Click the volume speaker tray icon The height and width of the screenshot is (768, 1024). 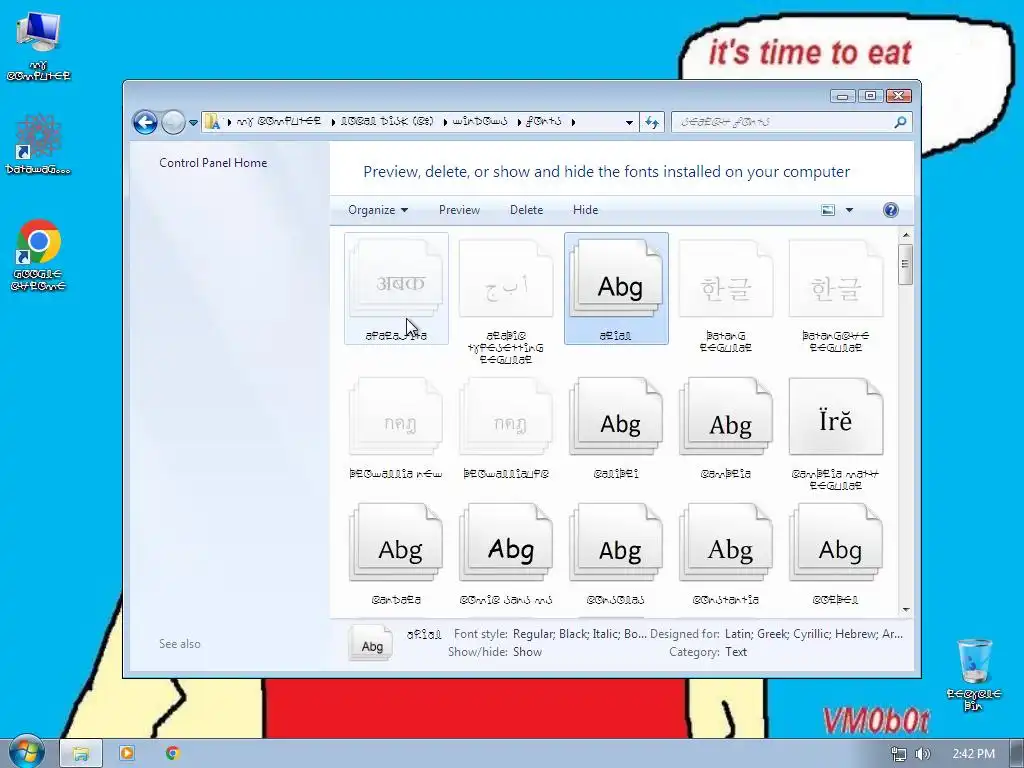tap(922, 754)
